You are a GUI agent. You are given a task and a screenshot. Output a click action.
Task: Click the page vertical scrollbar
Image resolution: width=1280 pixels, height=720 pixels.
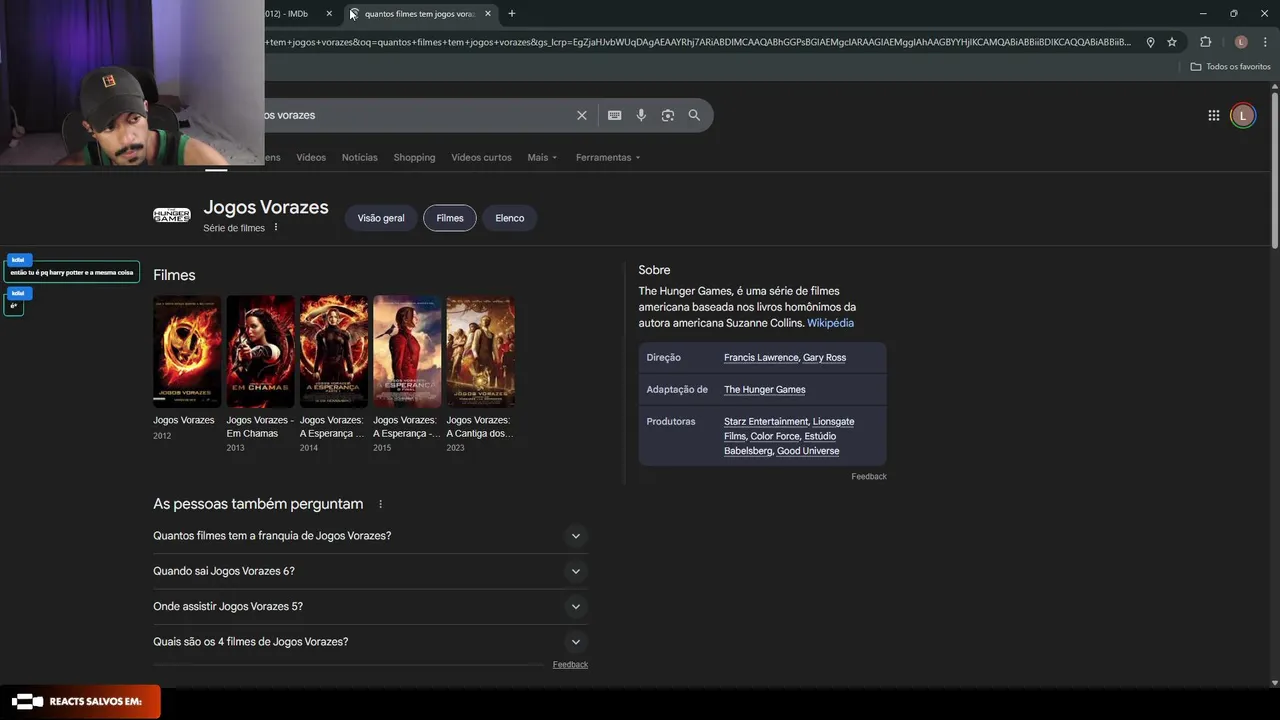point(1274,170)
